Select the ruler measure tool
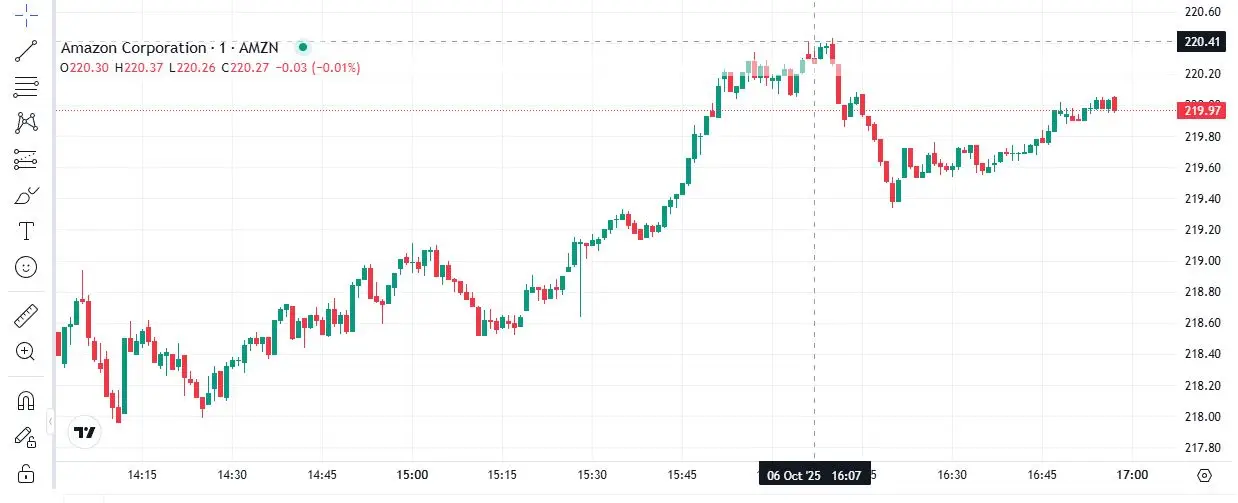This screenshot has width=1238, height=503. pos(26,316)
